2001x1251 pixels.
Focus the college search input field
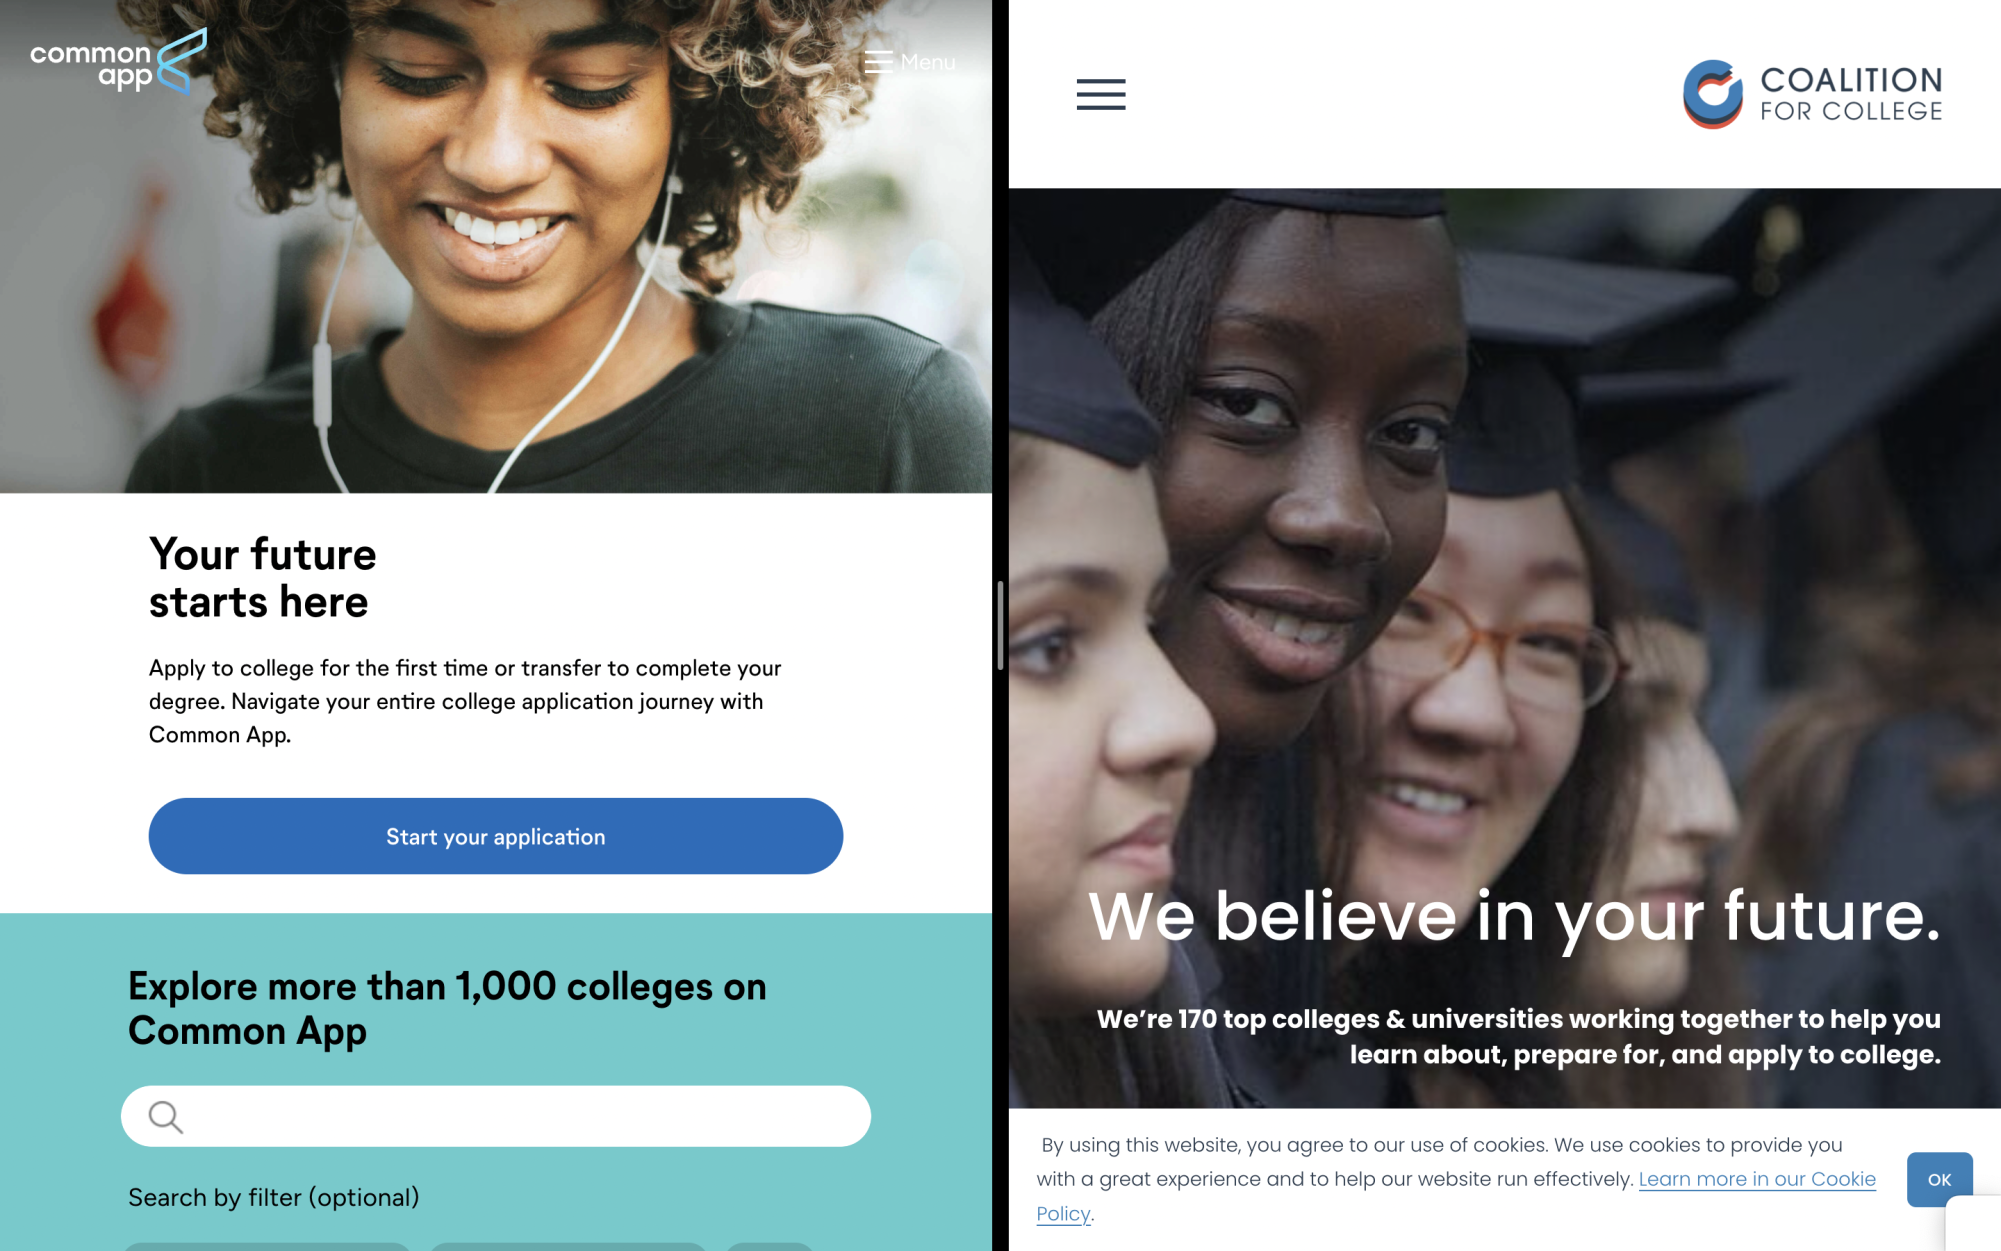coord(496,1116)
